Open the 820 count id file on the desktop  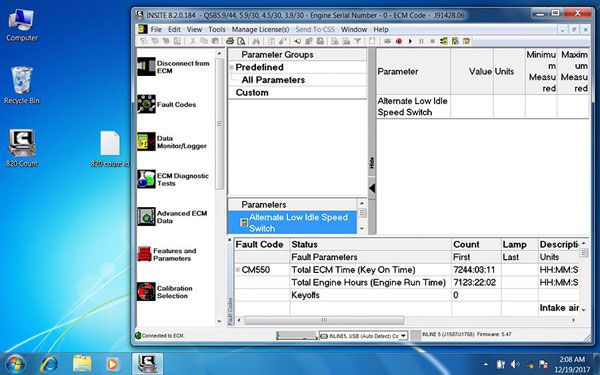(110, 149)
